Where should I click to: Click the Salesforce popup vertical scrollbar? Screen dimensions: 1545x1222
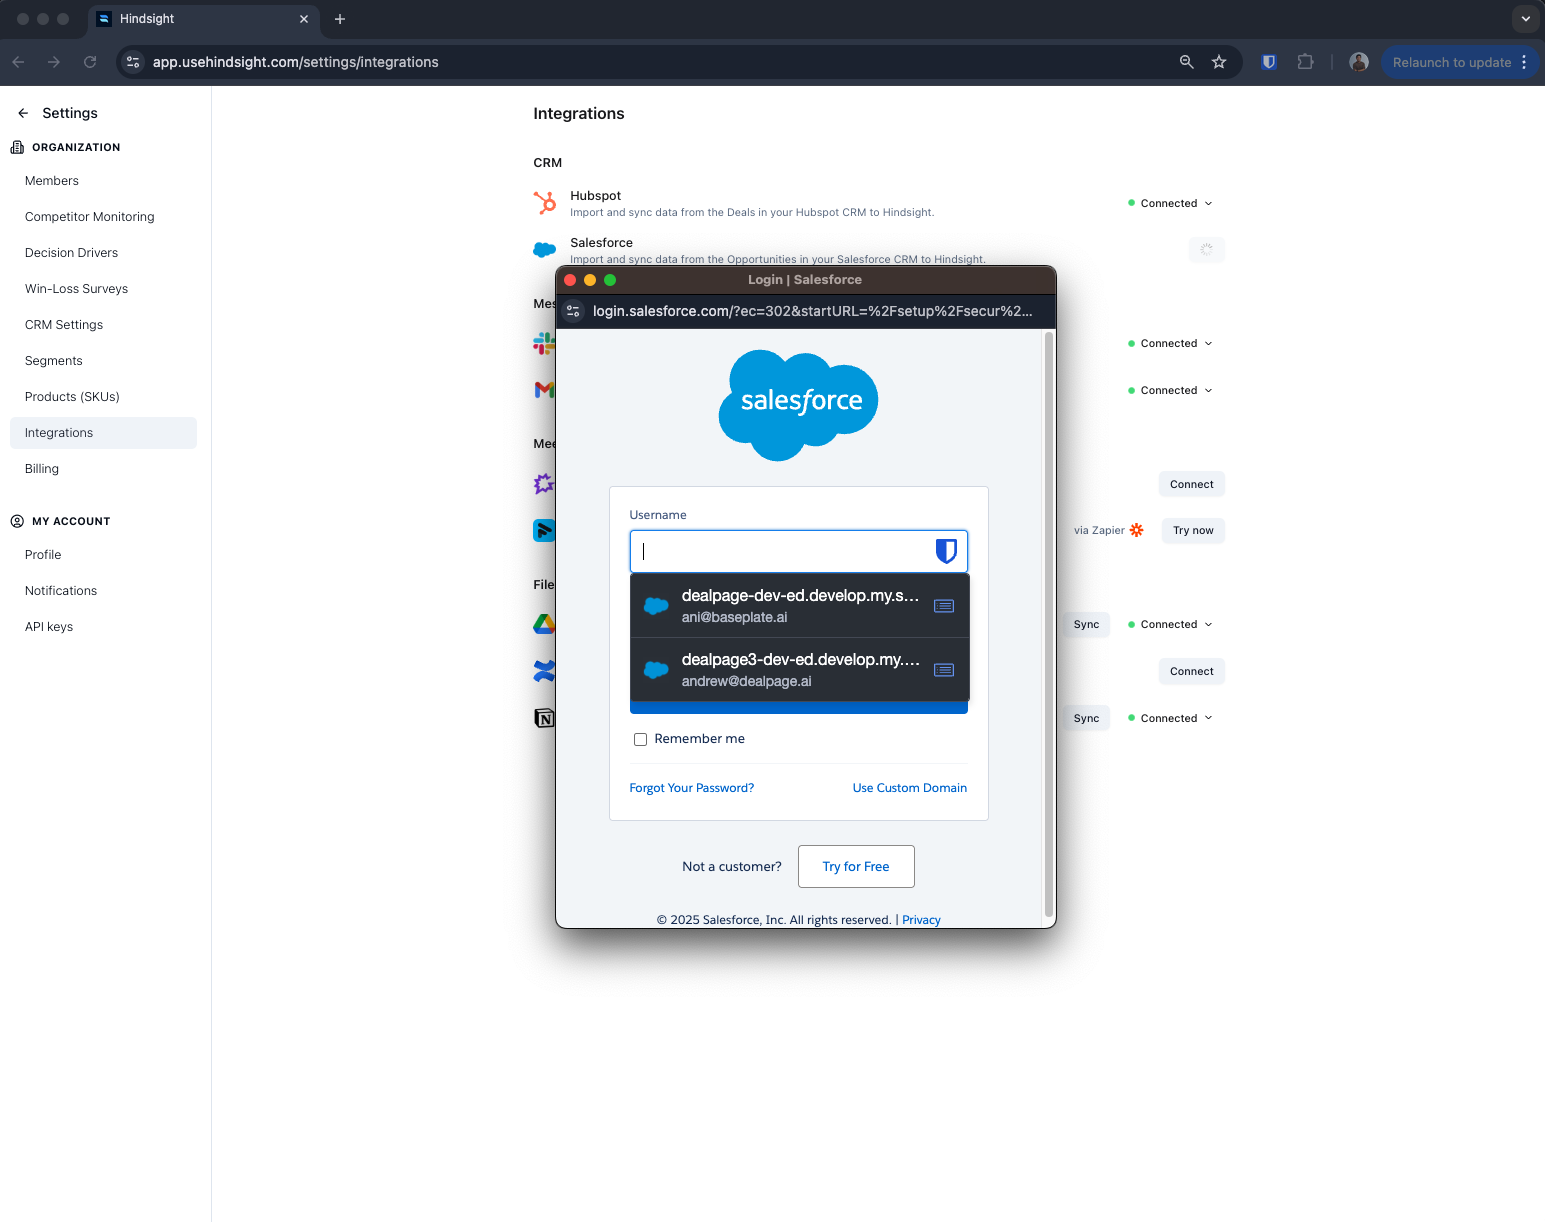pos(1048,625)
